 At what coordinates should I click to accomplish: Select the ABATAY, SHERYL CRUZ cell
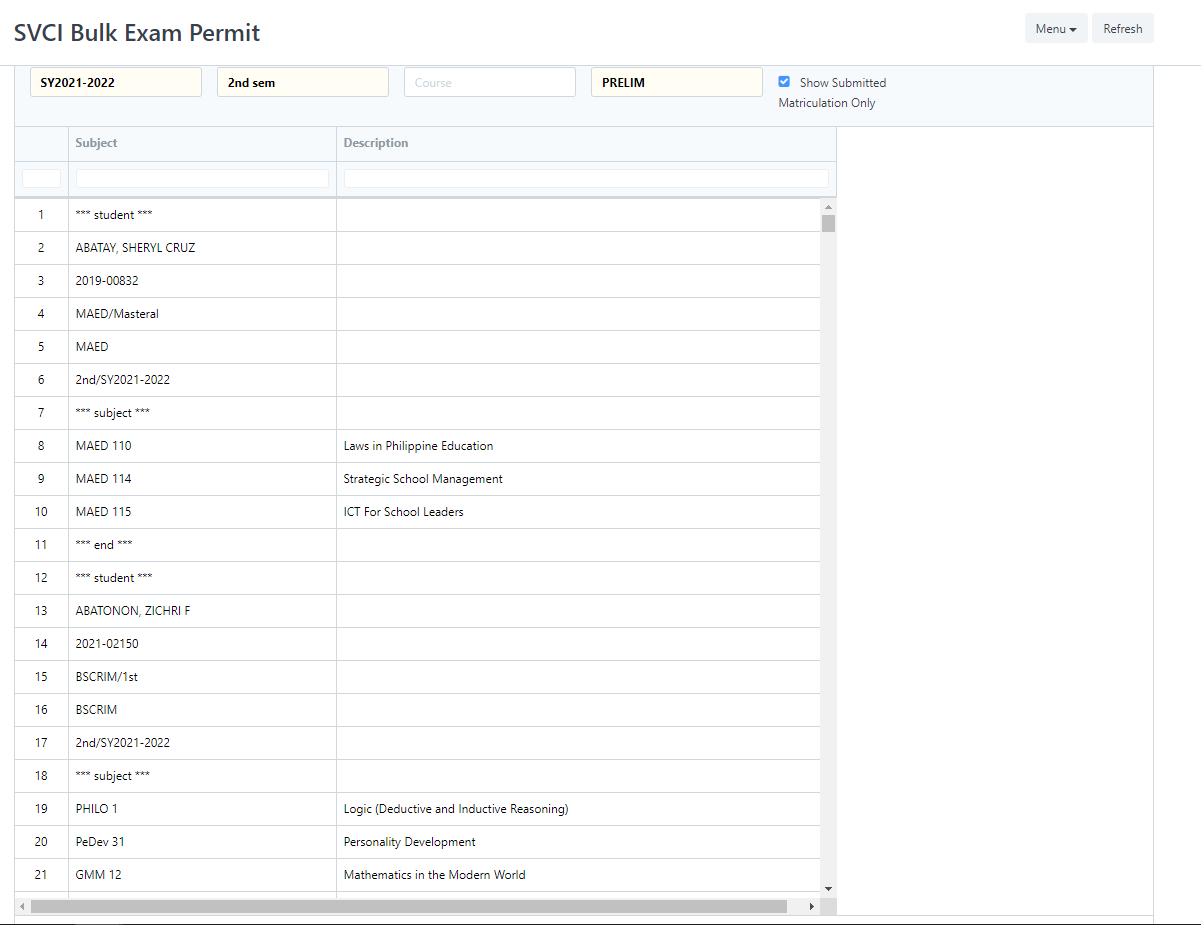tap(203, 248)
